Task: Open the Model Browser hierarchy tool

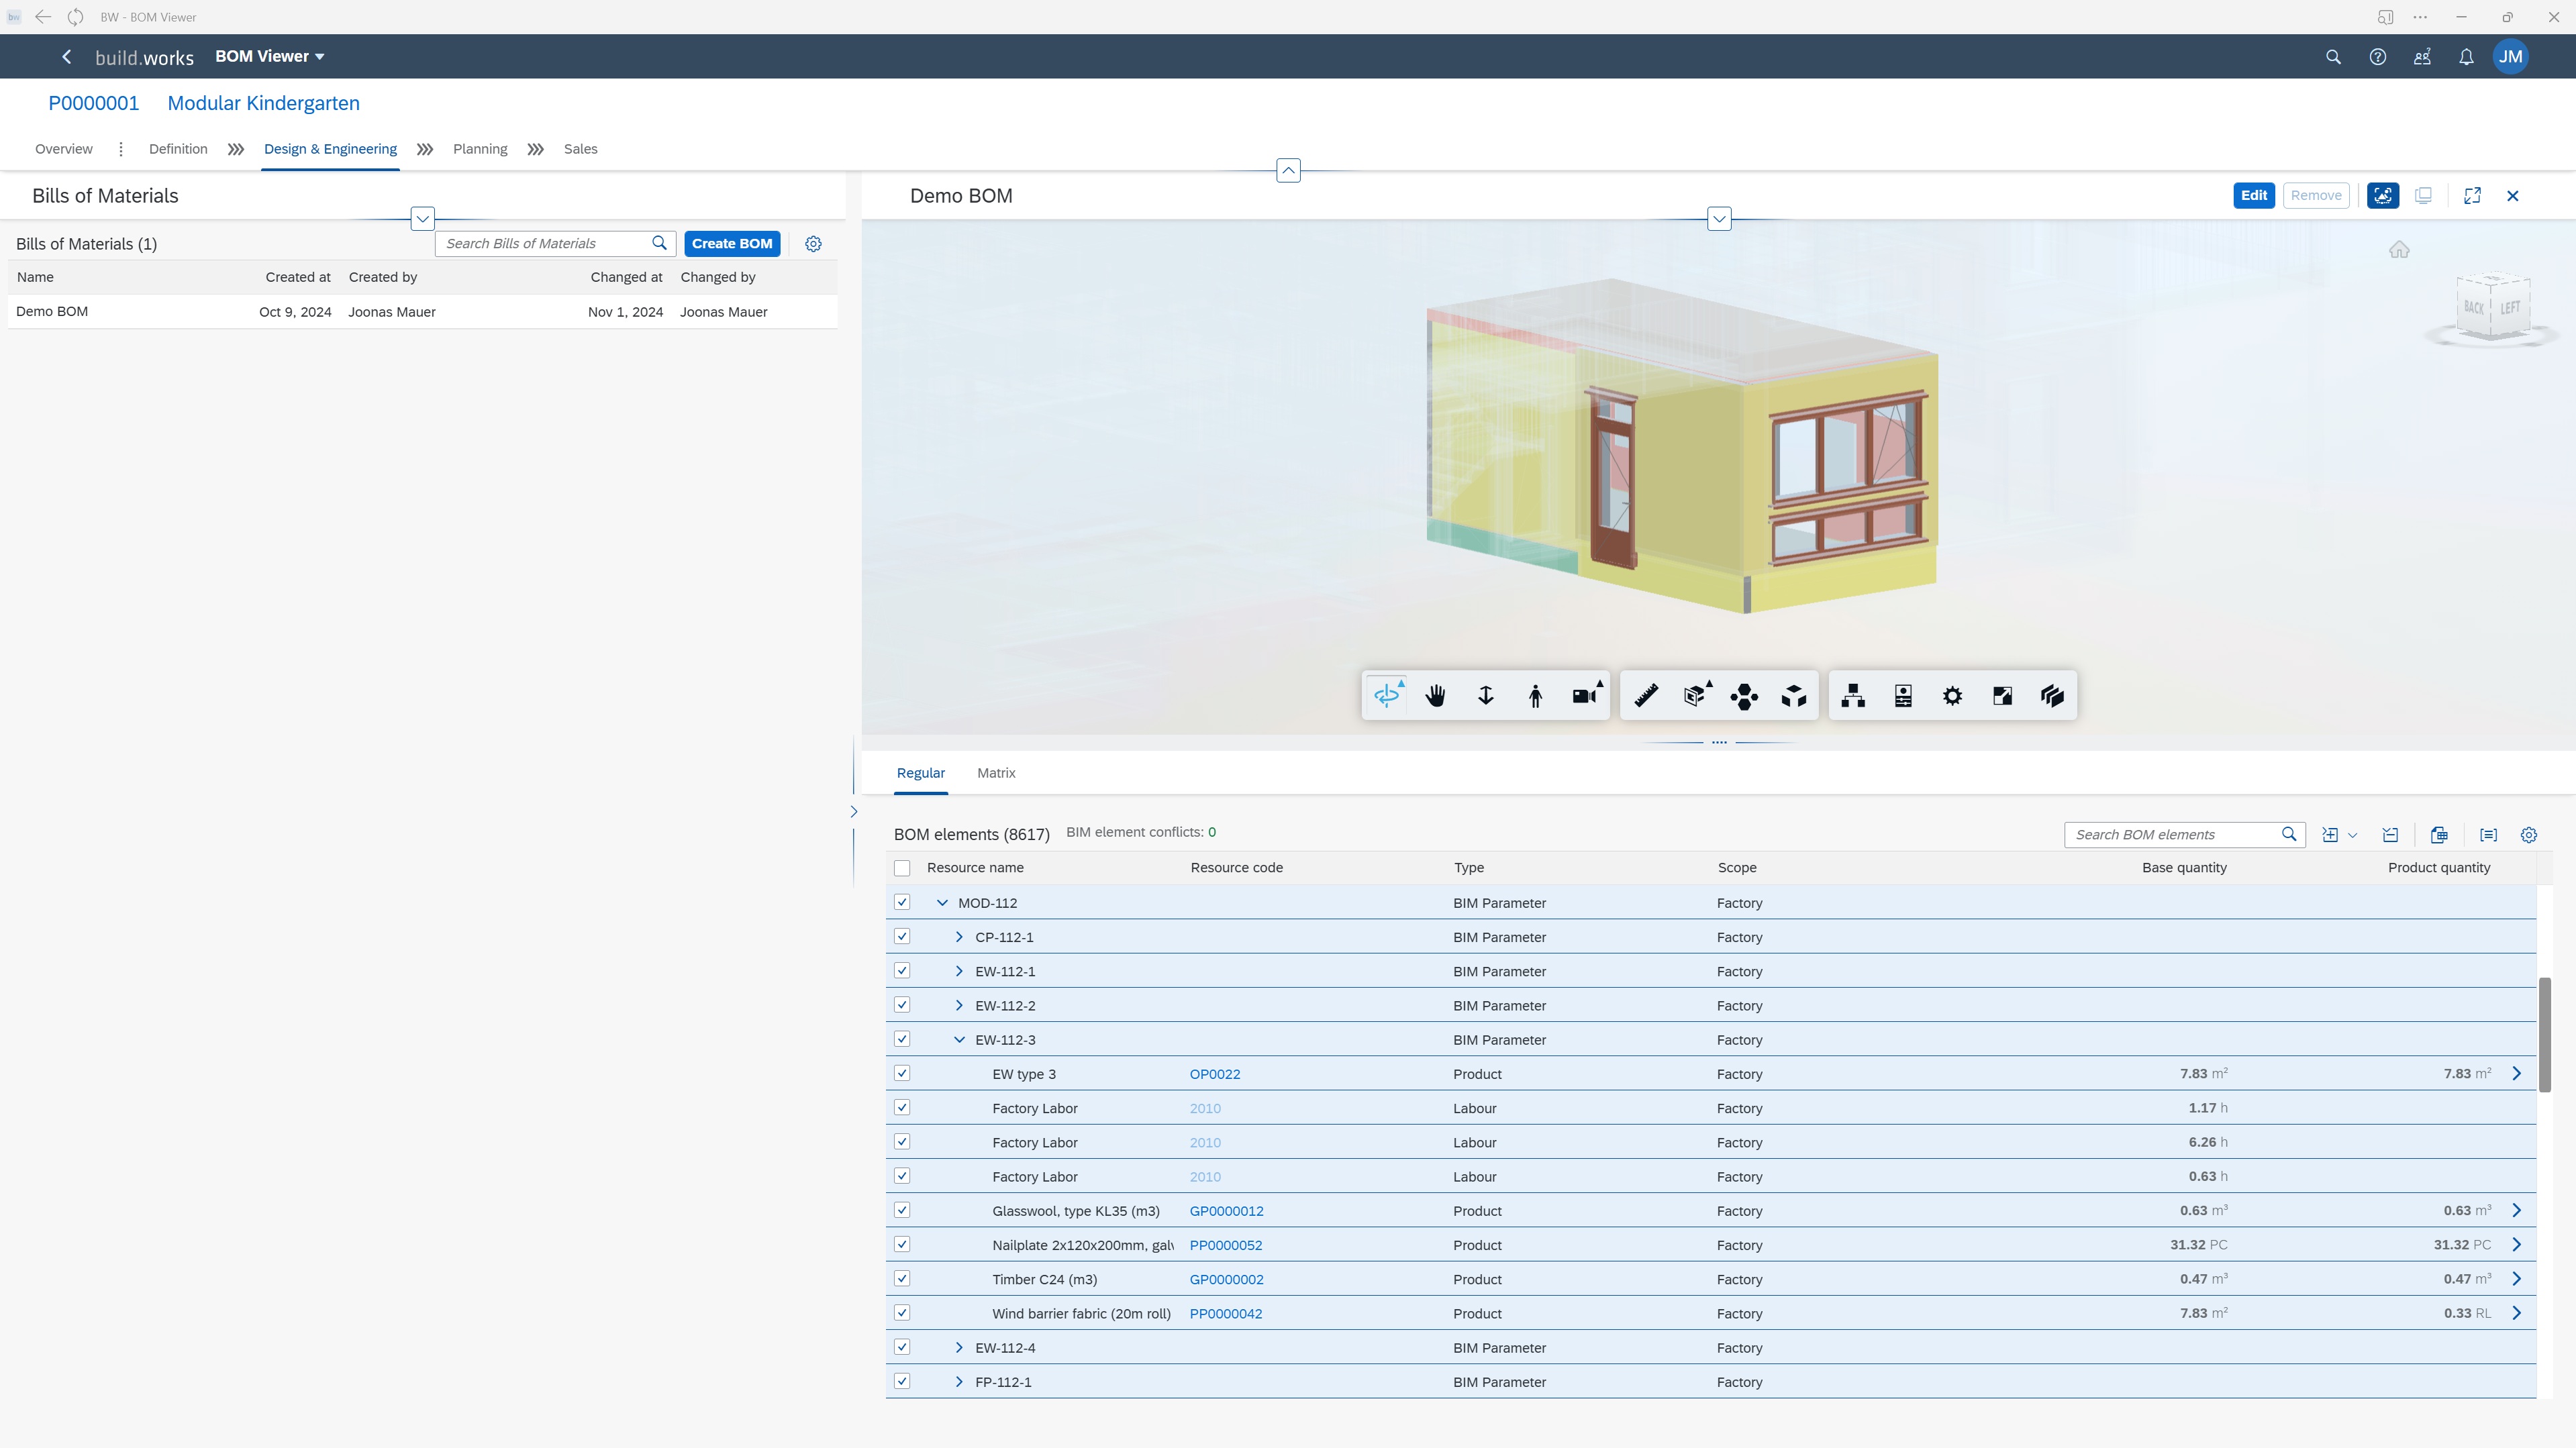Action: point(1853,696)
